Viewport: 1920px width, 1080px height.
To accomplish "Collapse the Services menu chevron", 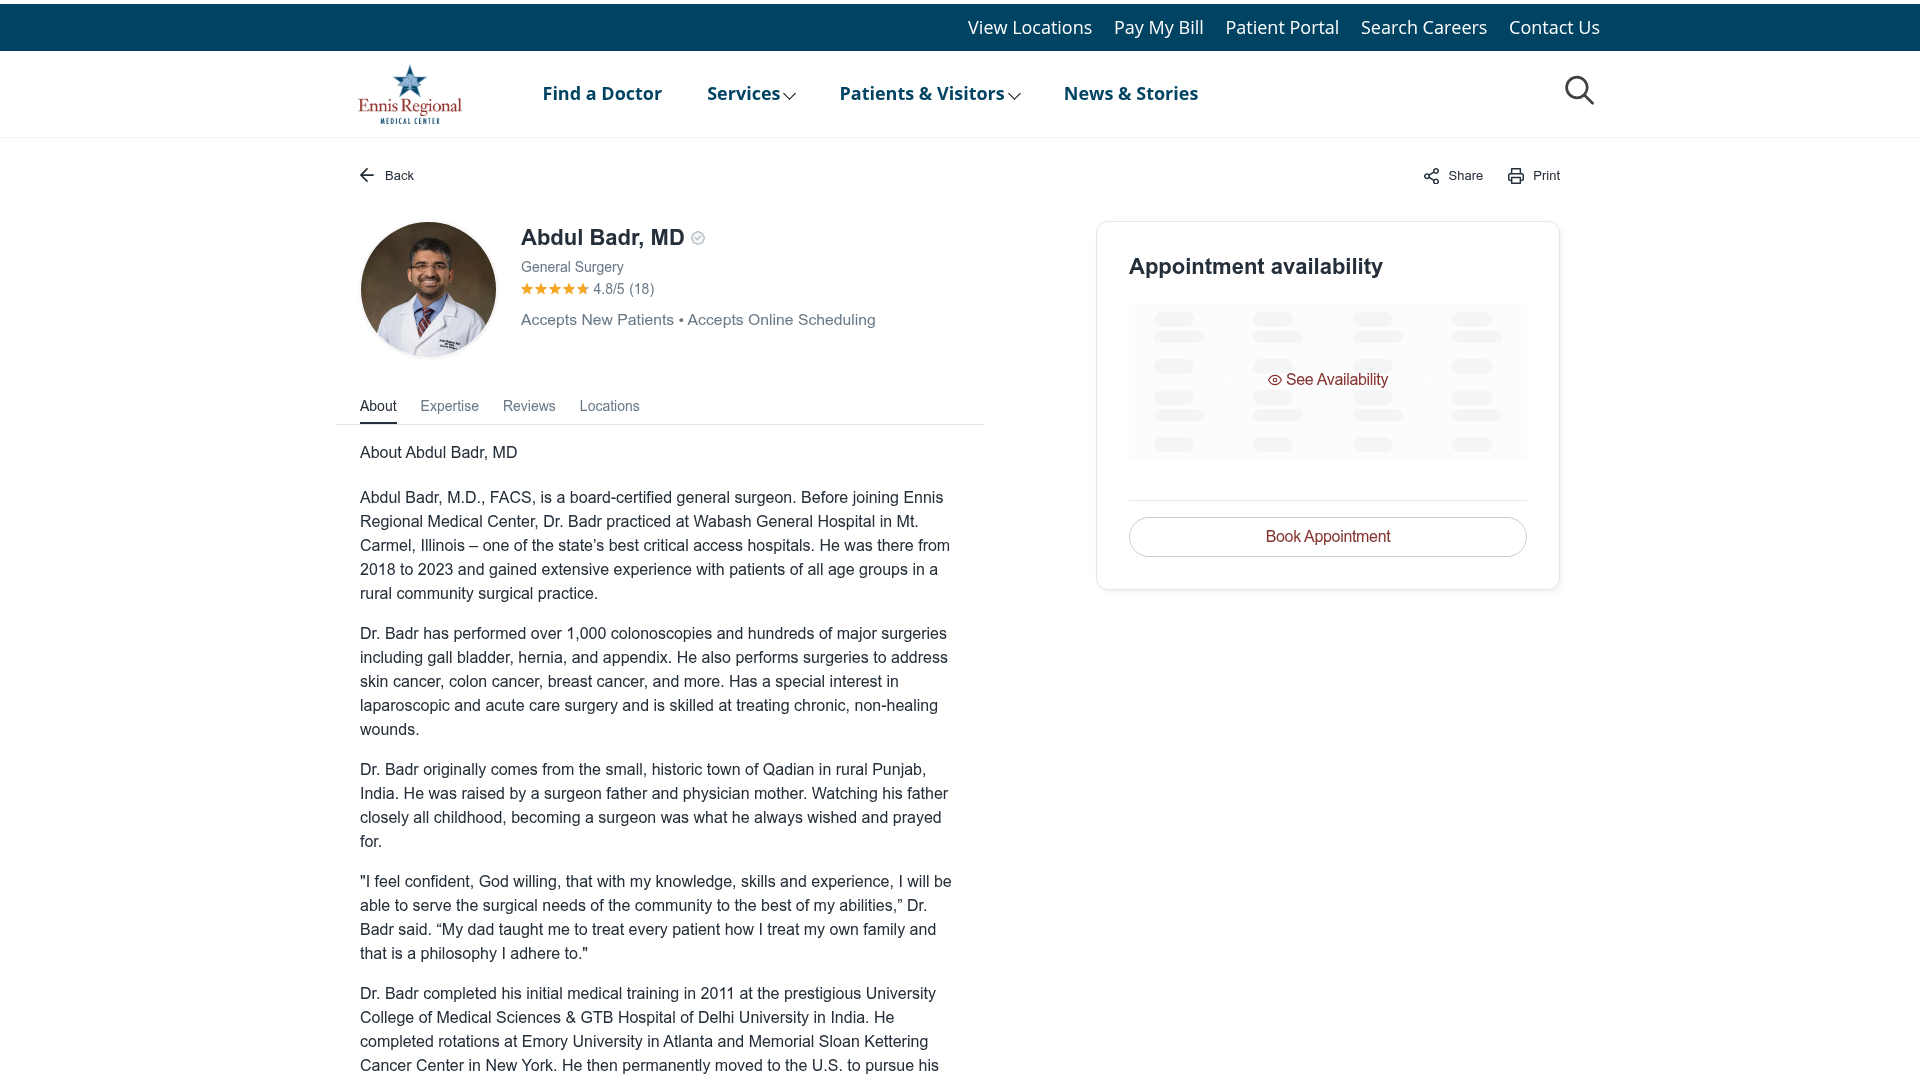I will tap(791, 96).
